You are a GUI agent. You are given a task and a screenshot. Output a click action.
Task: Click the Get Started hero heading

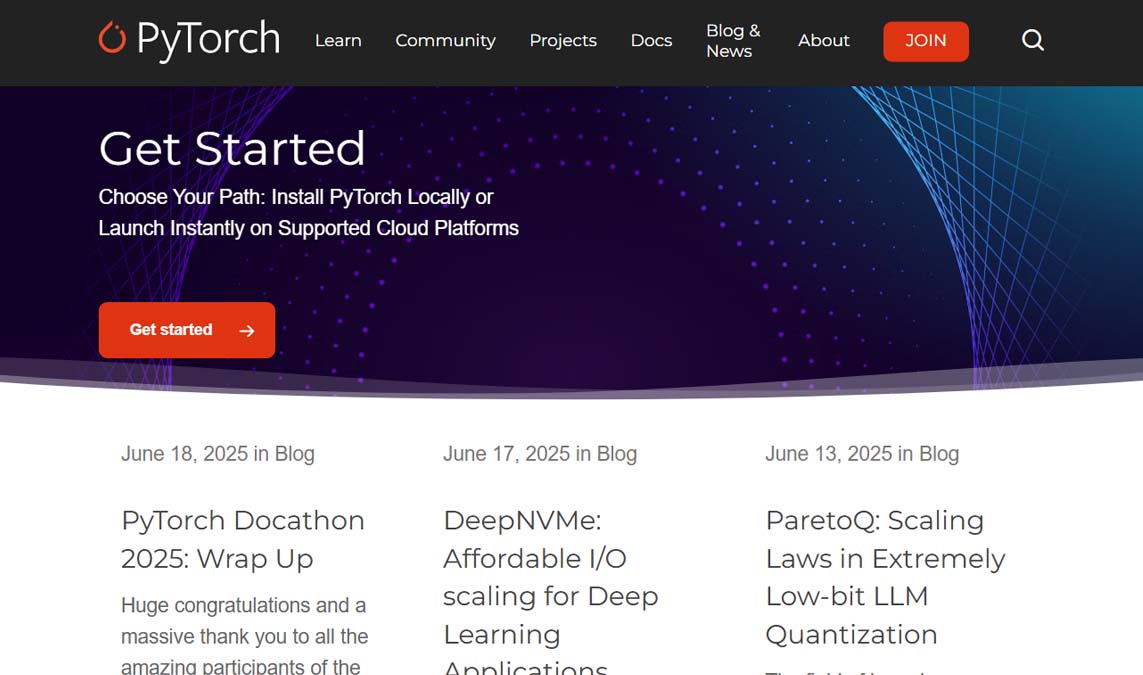[x=232, y=149]
